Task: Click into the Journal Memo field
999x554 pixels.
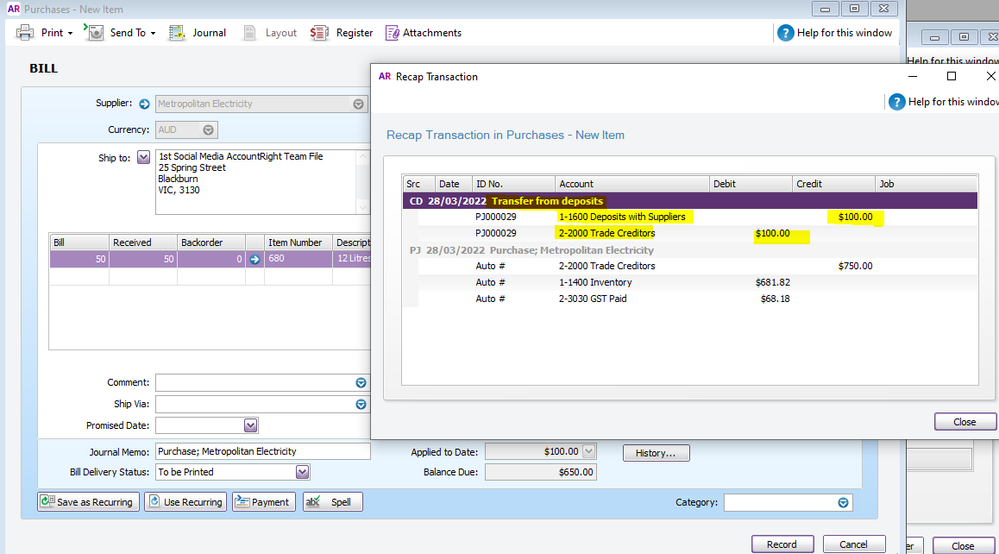Action: 262,452
